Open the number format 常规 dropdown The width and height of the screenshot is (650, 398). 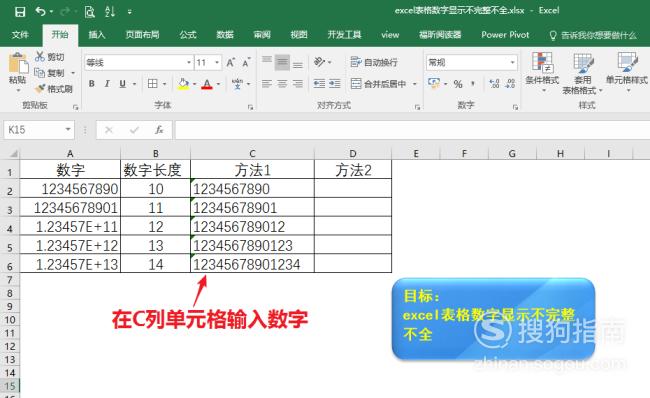(x=512, y=63)
